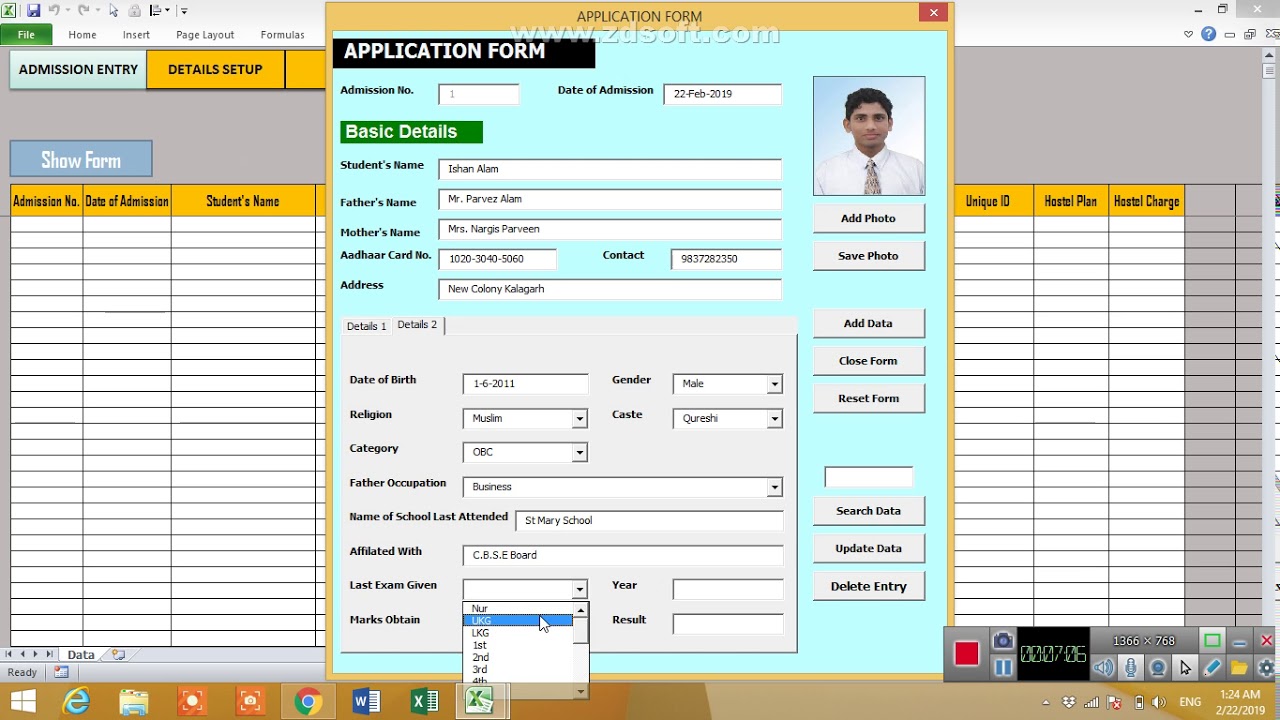Screen dimensions: 1280x720
Task: Select LKG from the exam list
Action: click(x=517, y=633)
